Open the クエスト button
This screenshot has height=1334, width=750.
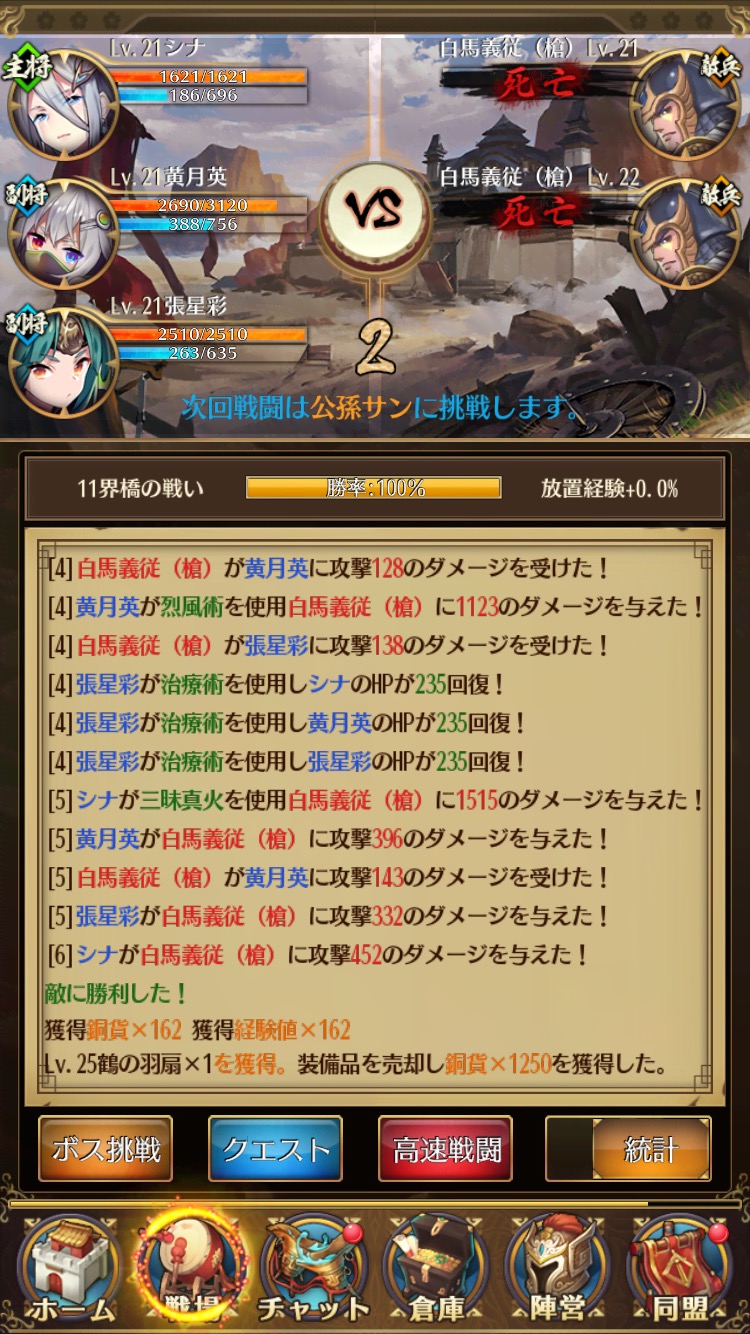pos(275,1149)
